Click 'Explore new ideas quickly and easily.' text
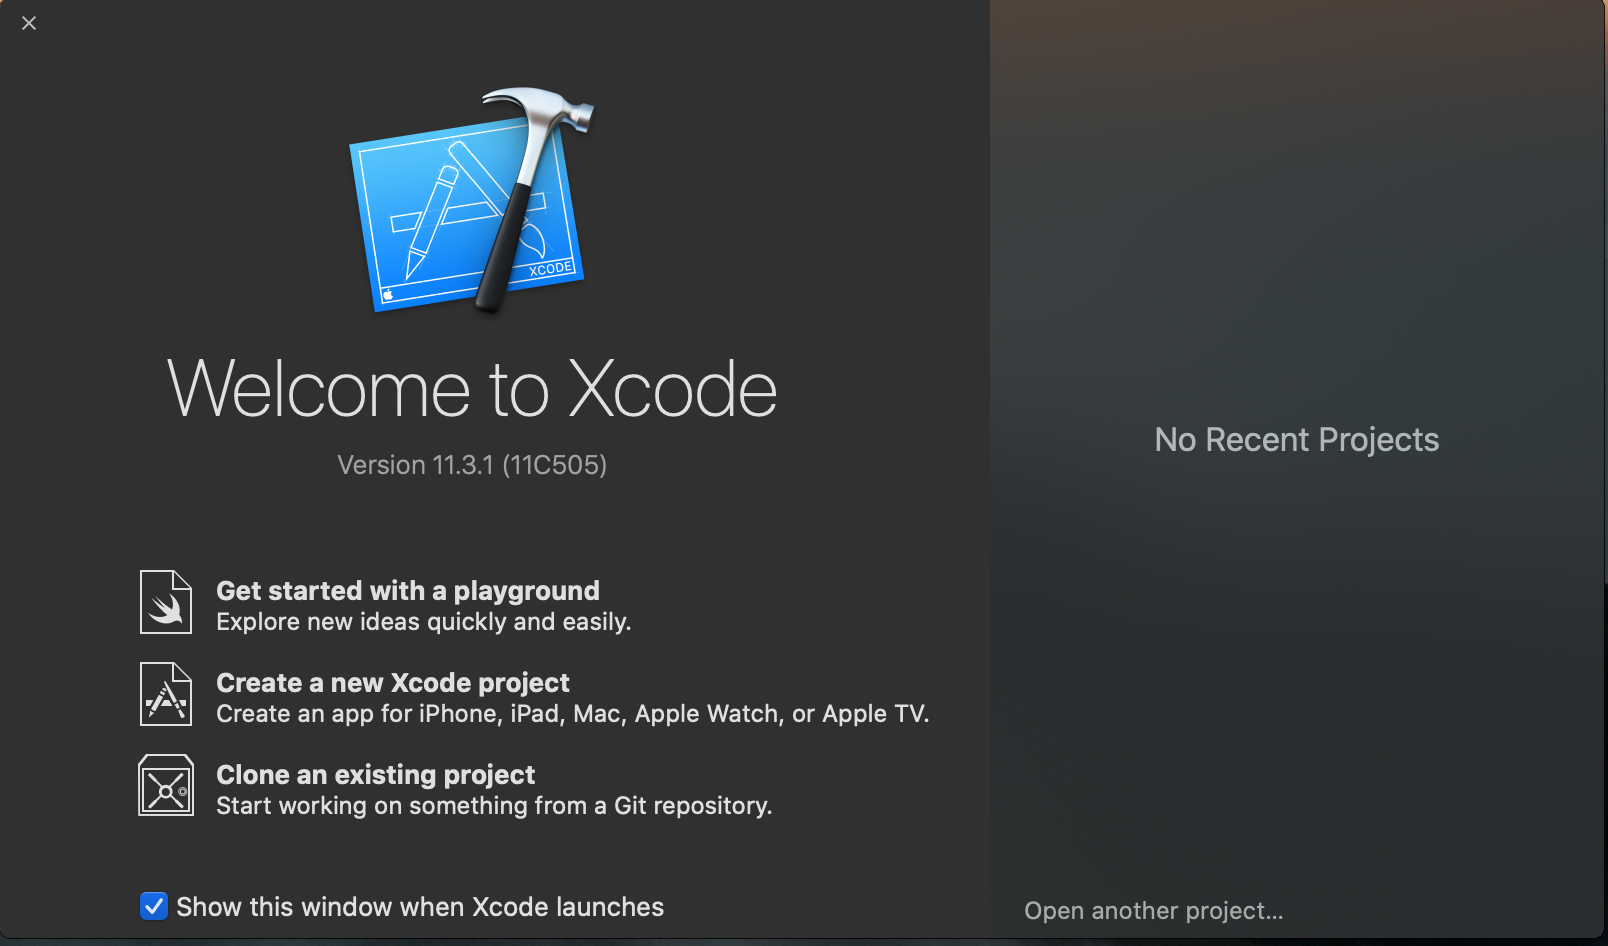Screen dimensions: 1608x946 (x=424, y=622)
